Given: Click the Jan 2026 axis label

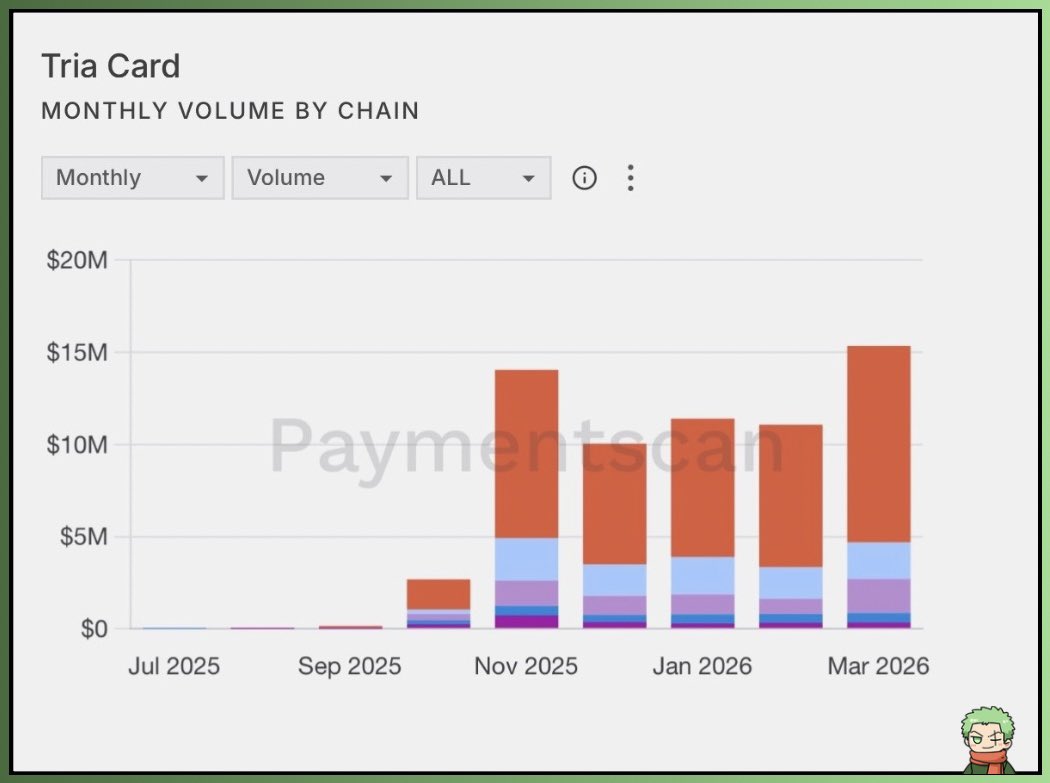Looking at the screenshot, I should click(702, 666).
